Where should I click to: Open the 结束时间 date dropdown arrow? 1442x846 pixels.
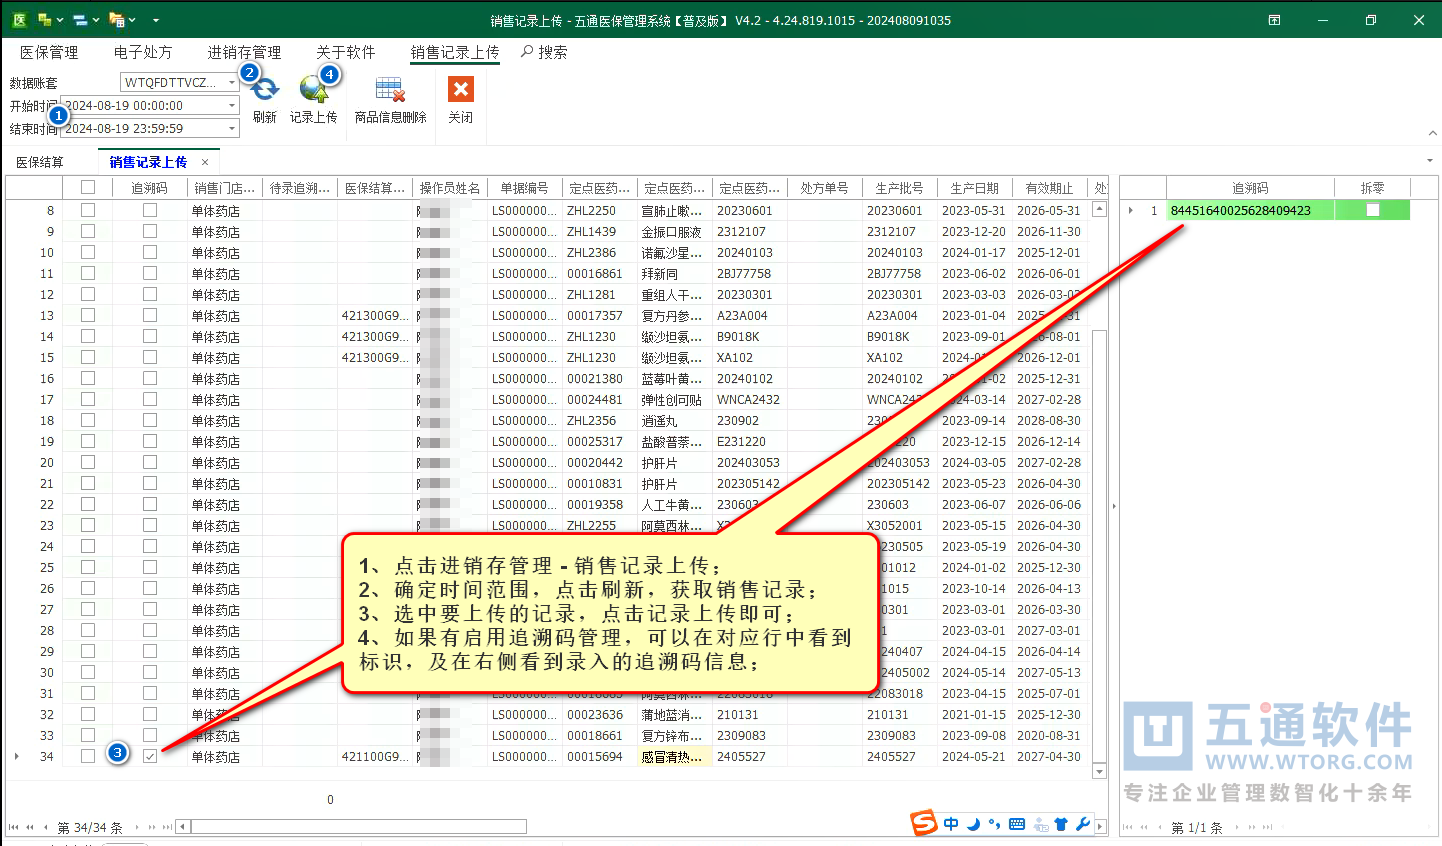[x=232, y=128]
